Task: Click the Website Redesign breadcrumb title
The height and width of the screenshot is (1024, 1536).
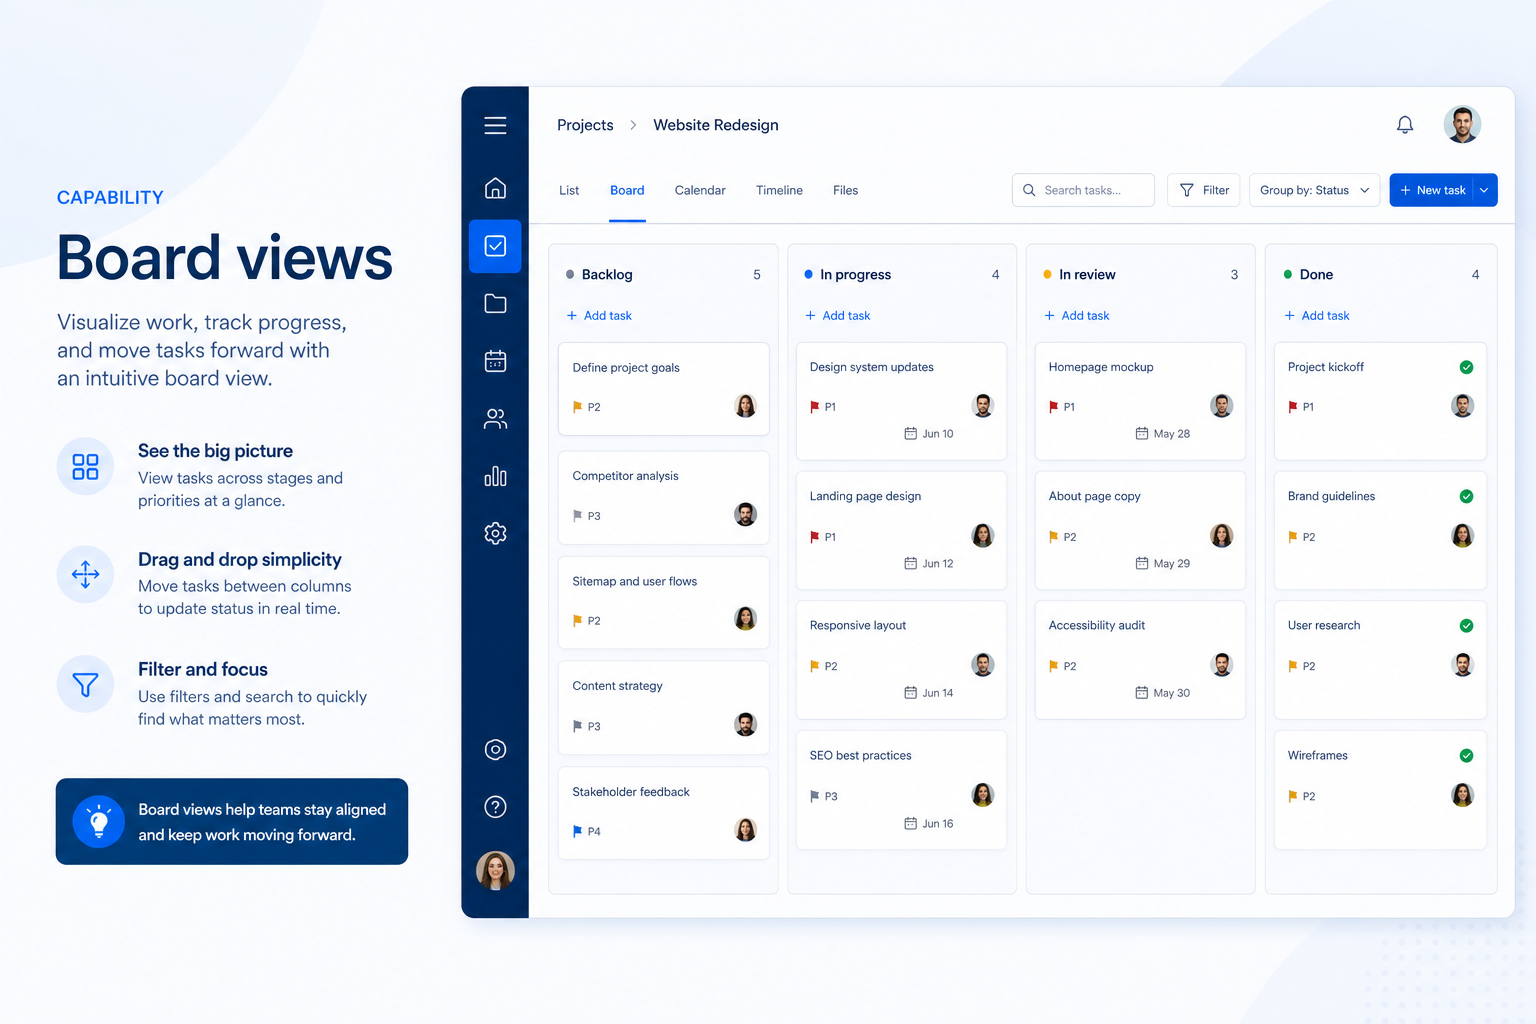Action: pyautogui.click(x=716, y=125)
